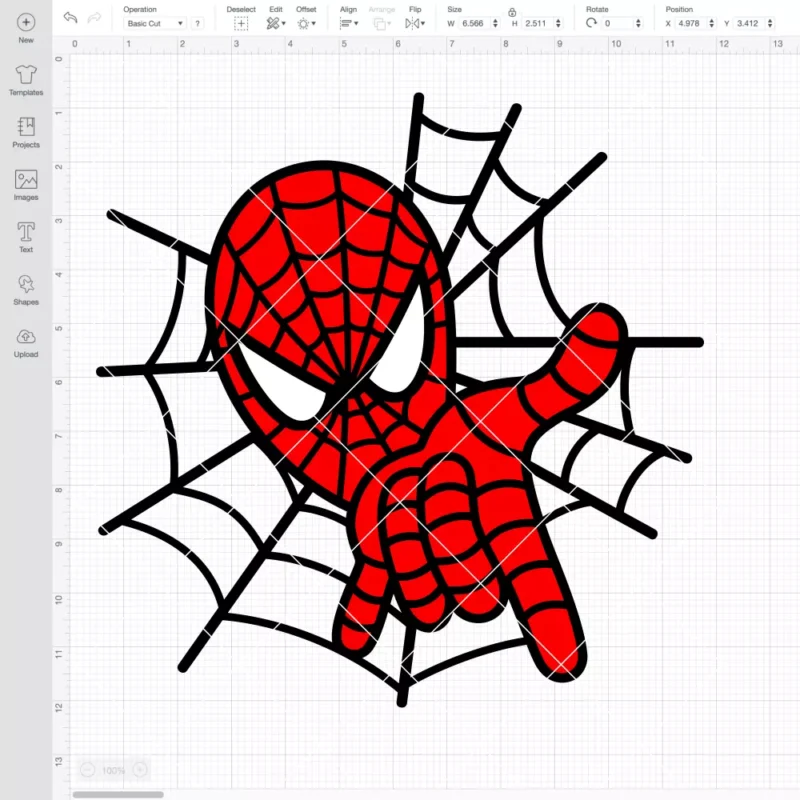Click the 100% zoom level label
This screenshot has height=800, width=800.
113,770
